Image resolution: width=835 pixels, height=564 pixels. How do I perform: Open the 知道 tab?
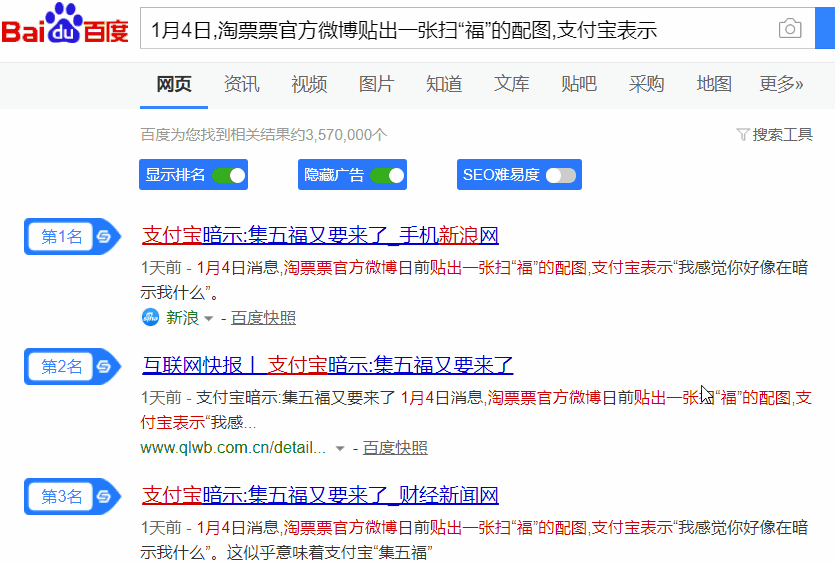pos(444,84)
